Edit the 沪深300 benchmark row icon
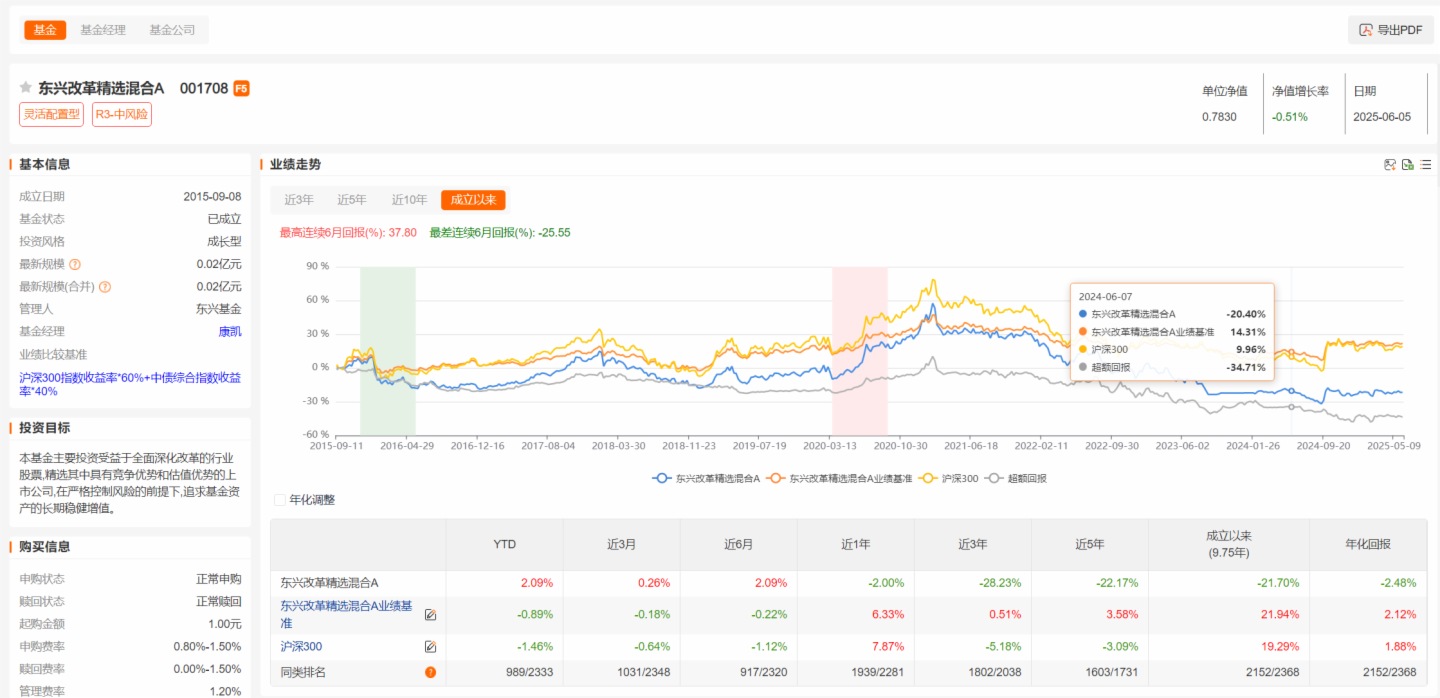The width and height of the screenshot is (1440, 698). point(430,647)
